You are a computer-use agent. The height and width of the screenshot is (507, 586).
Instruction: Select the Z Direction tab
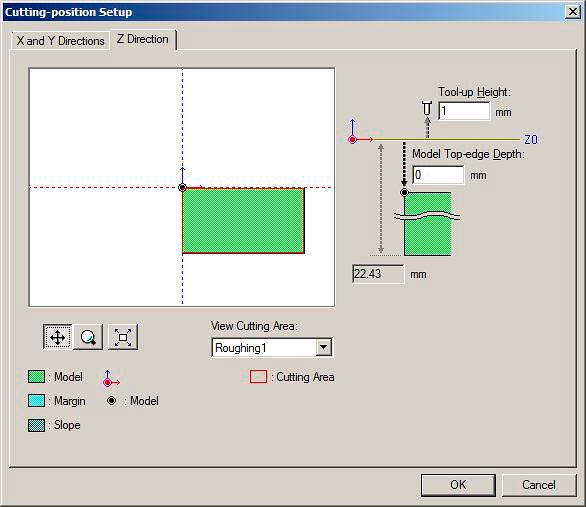pyautogui.click(x=143, y=39)
